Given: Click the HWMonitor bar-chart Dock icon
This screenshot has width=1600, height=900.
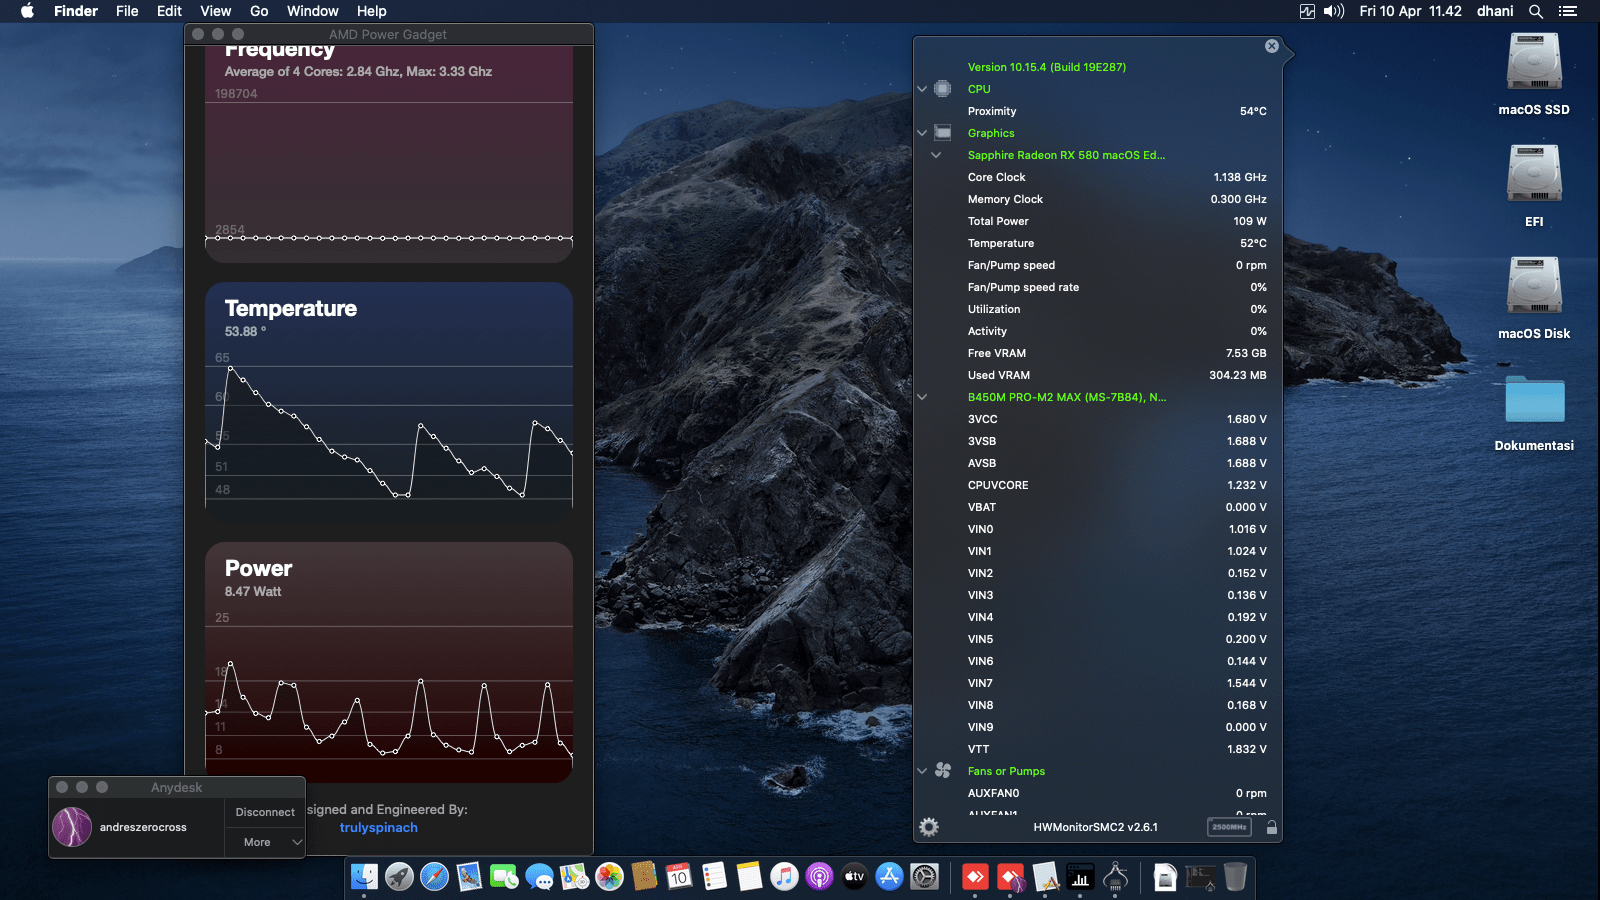Looking at the screenshot, I should [1080, 877].
